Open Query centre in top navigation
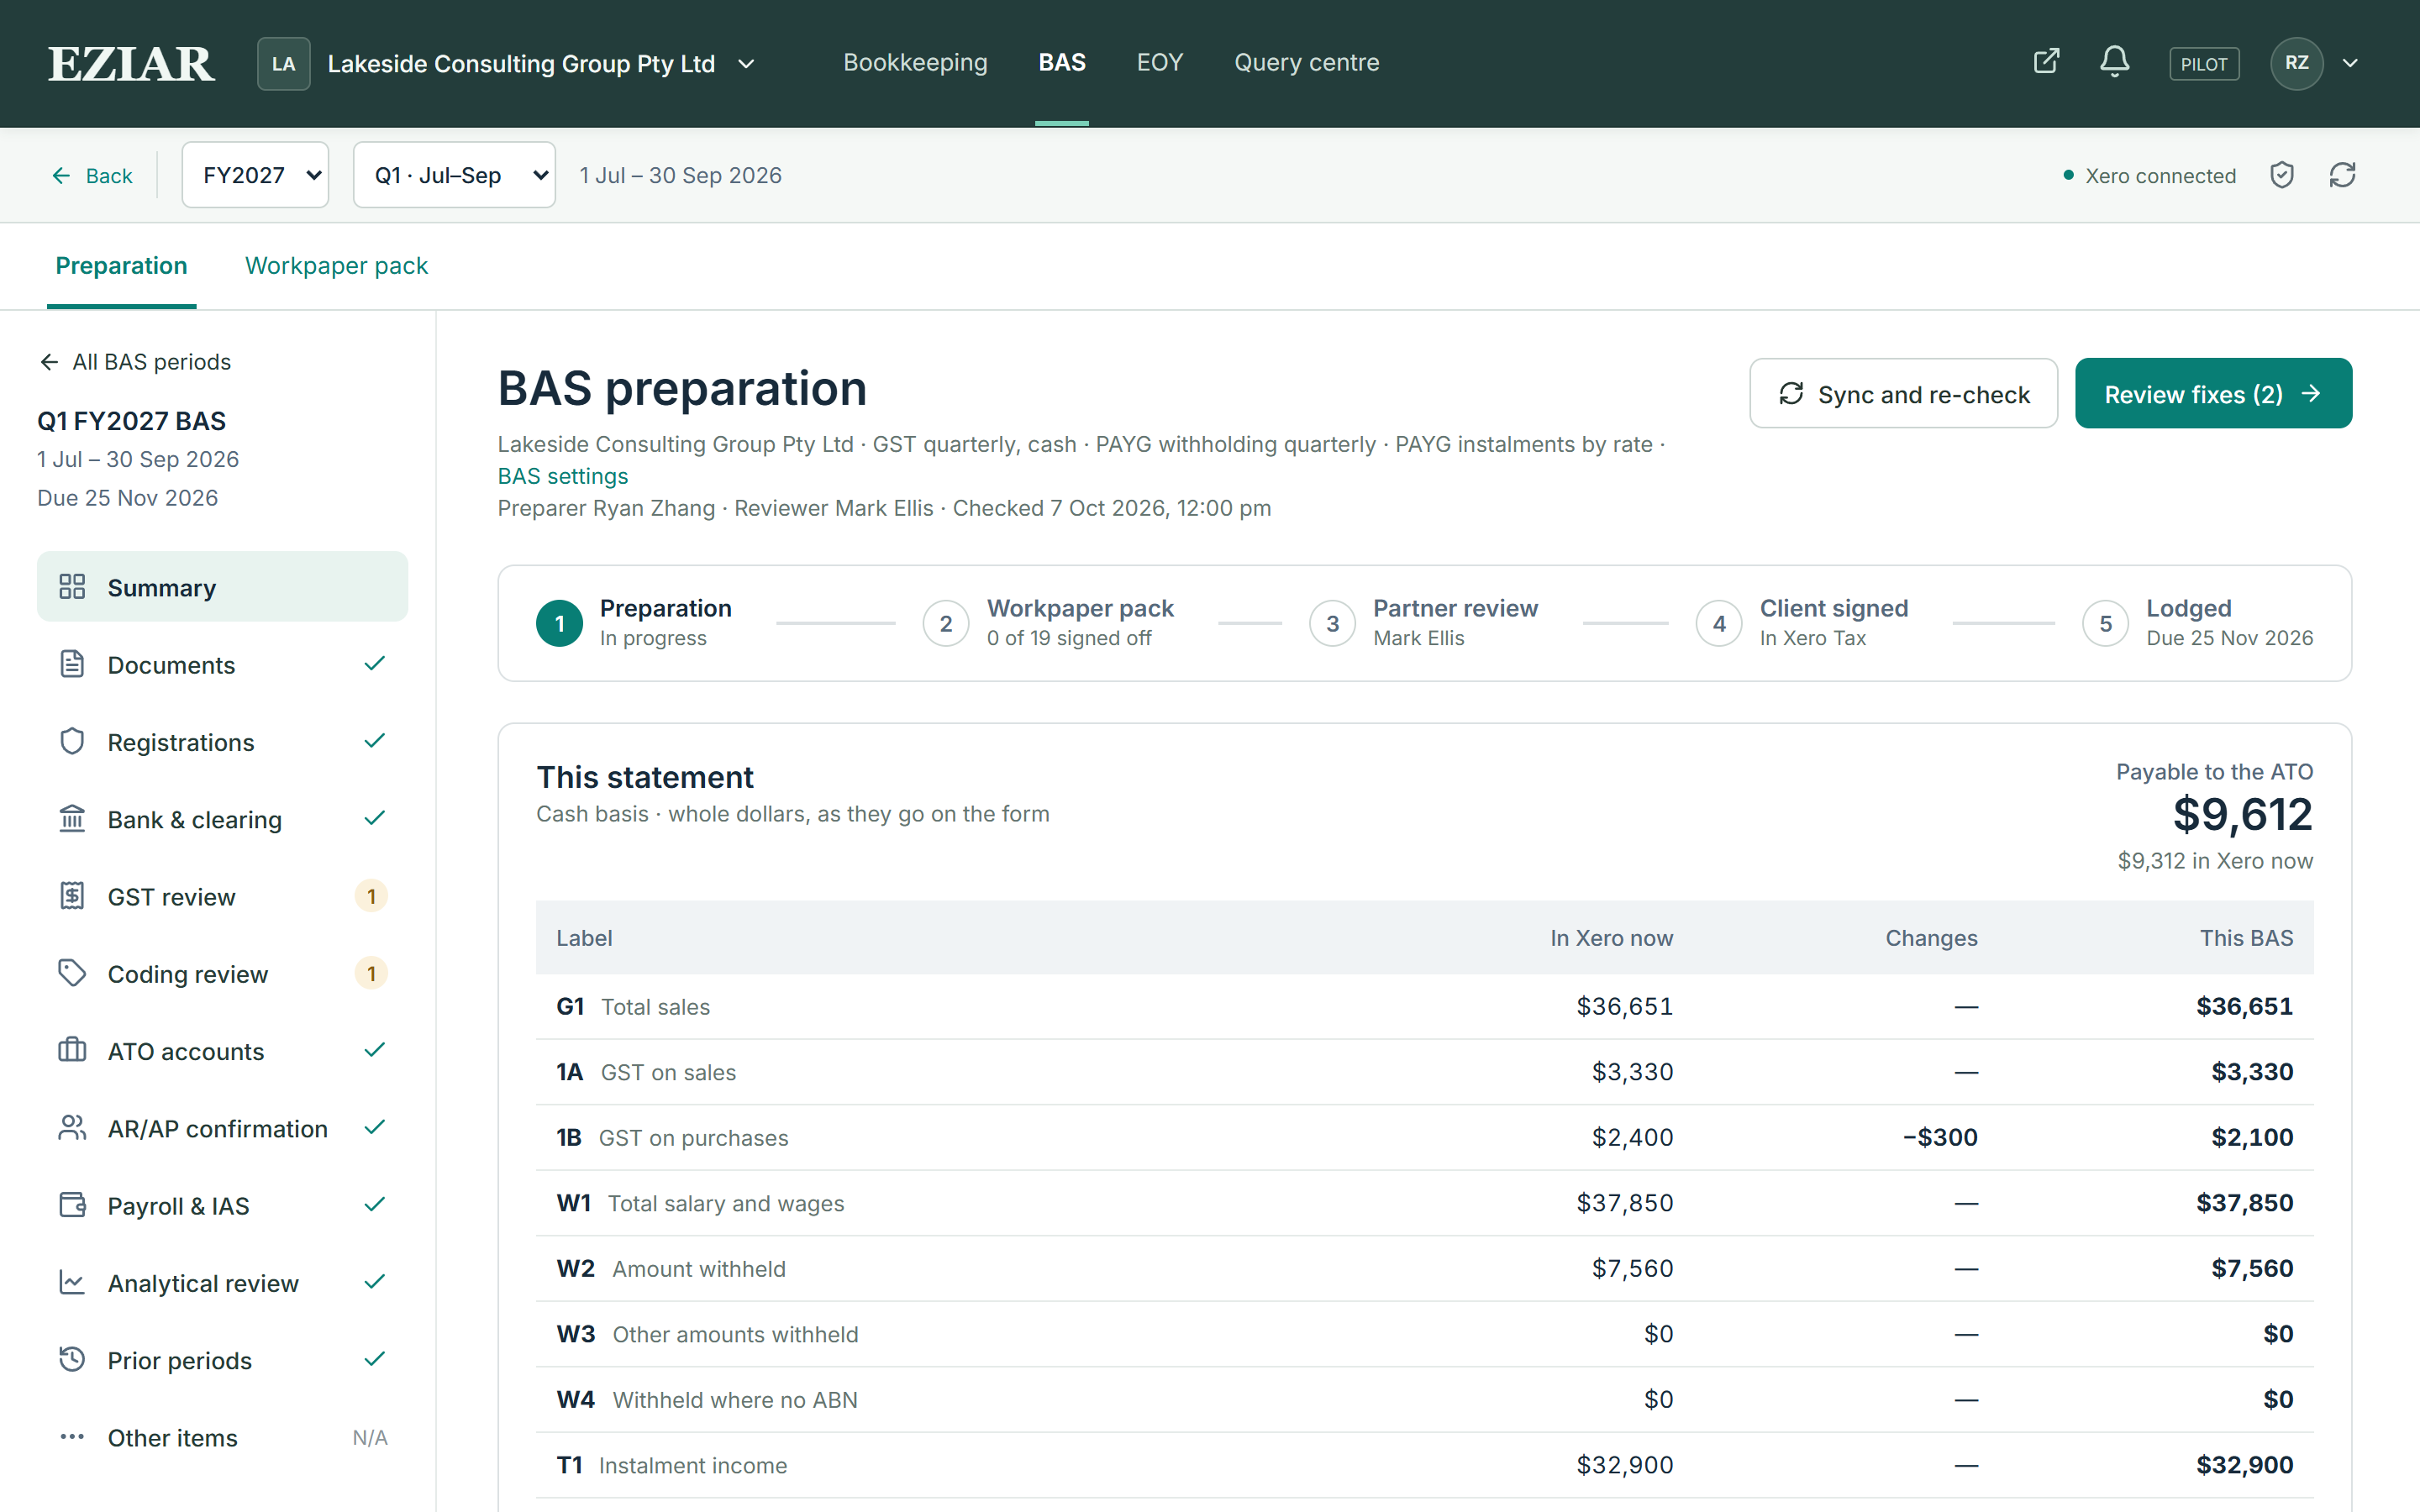The height and width of the screenshot is (1512, 2420). 1306,62
